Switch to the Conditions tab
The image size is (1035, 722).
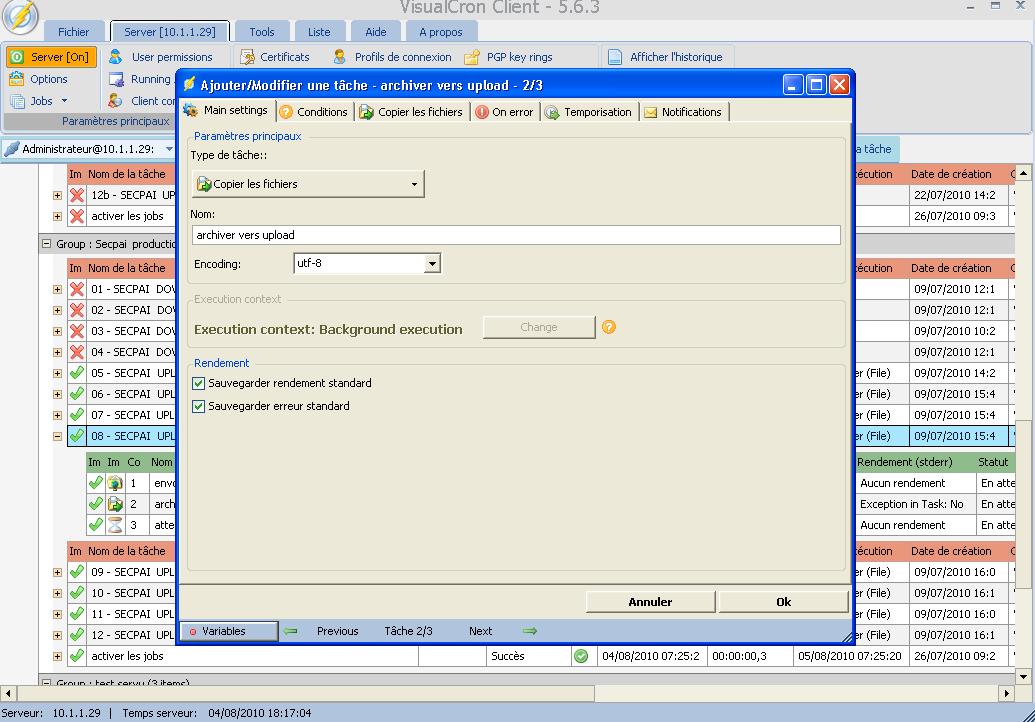pos(314,112)
